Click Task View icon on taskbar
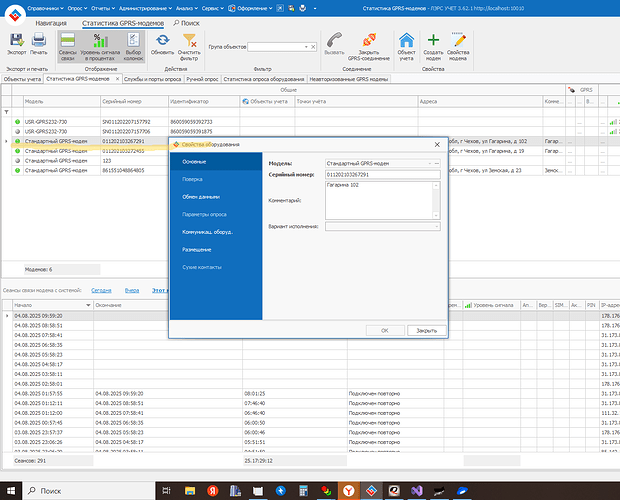The image size is (620, 500). [166, 491]
